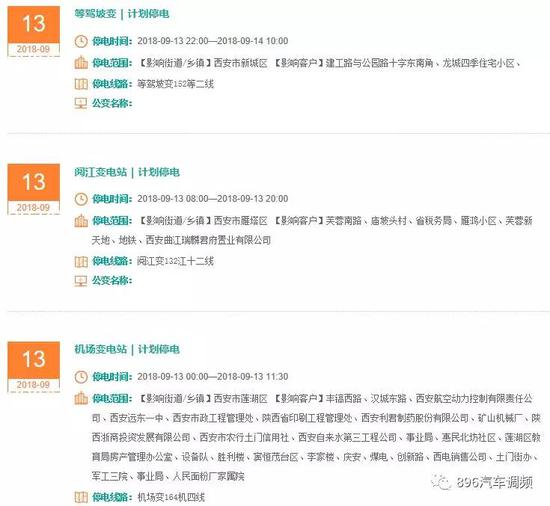This screenshot has width=550, height=506.
Task: Click the clock icon in 机场变电站 entry
Action: (81, 377)
